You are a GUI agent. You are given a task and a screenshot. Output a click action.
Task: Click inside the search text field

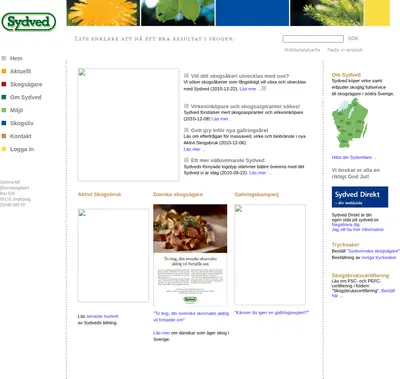point(313,39)
